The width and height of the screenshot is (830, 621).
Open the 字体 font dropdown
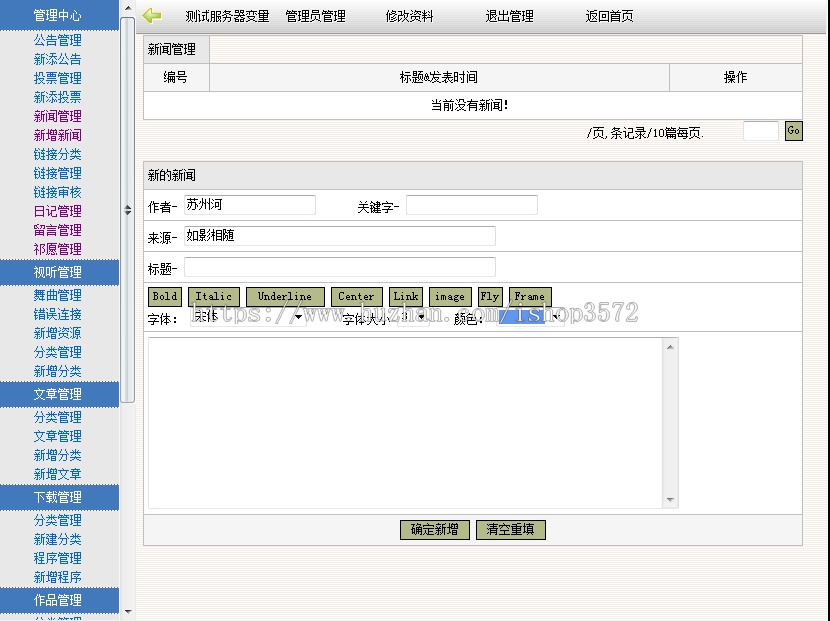(248, 317)
